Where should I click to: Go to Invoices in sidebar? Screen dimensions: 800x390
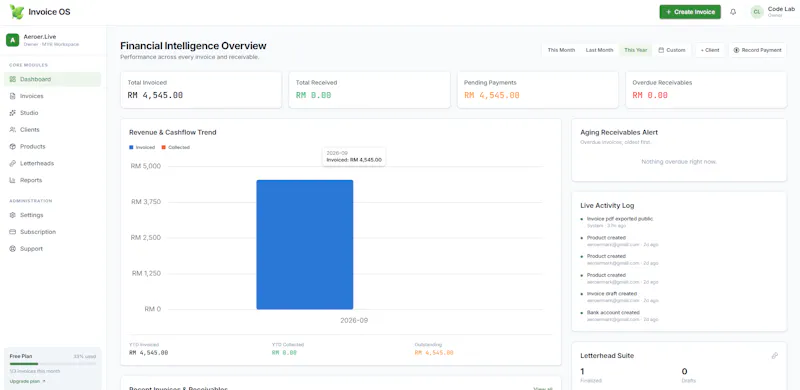(x=53, y=96)
